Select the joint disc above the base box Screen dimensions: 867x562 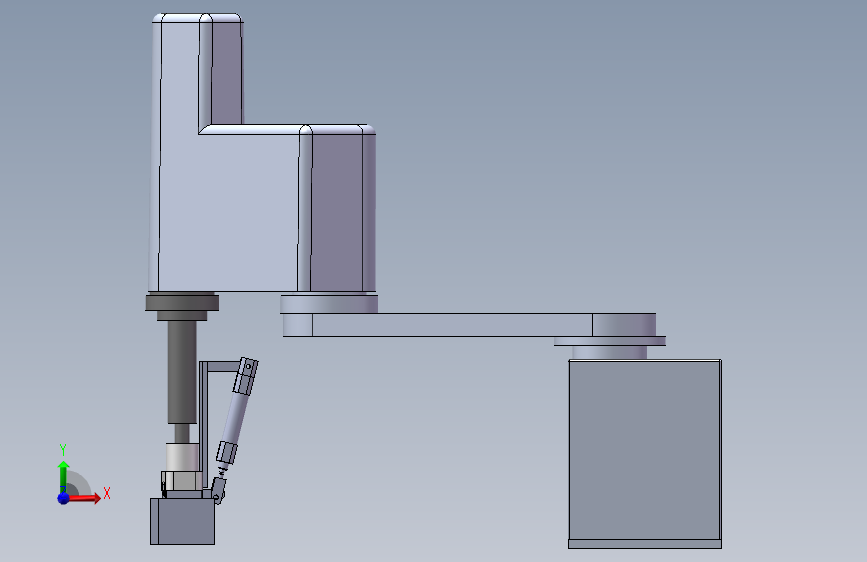coord(610,341)
